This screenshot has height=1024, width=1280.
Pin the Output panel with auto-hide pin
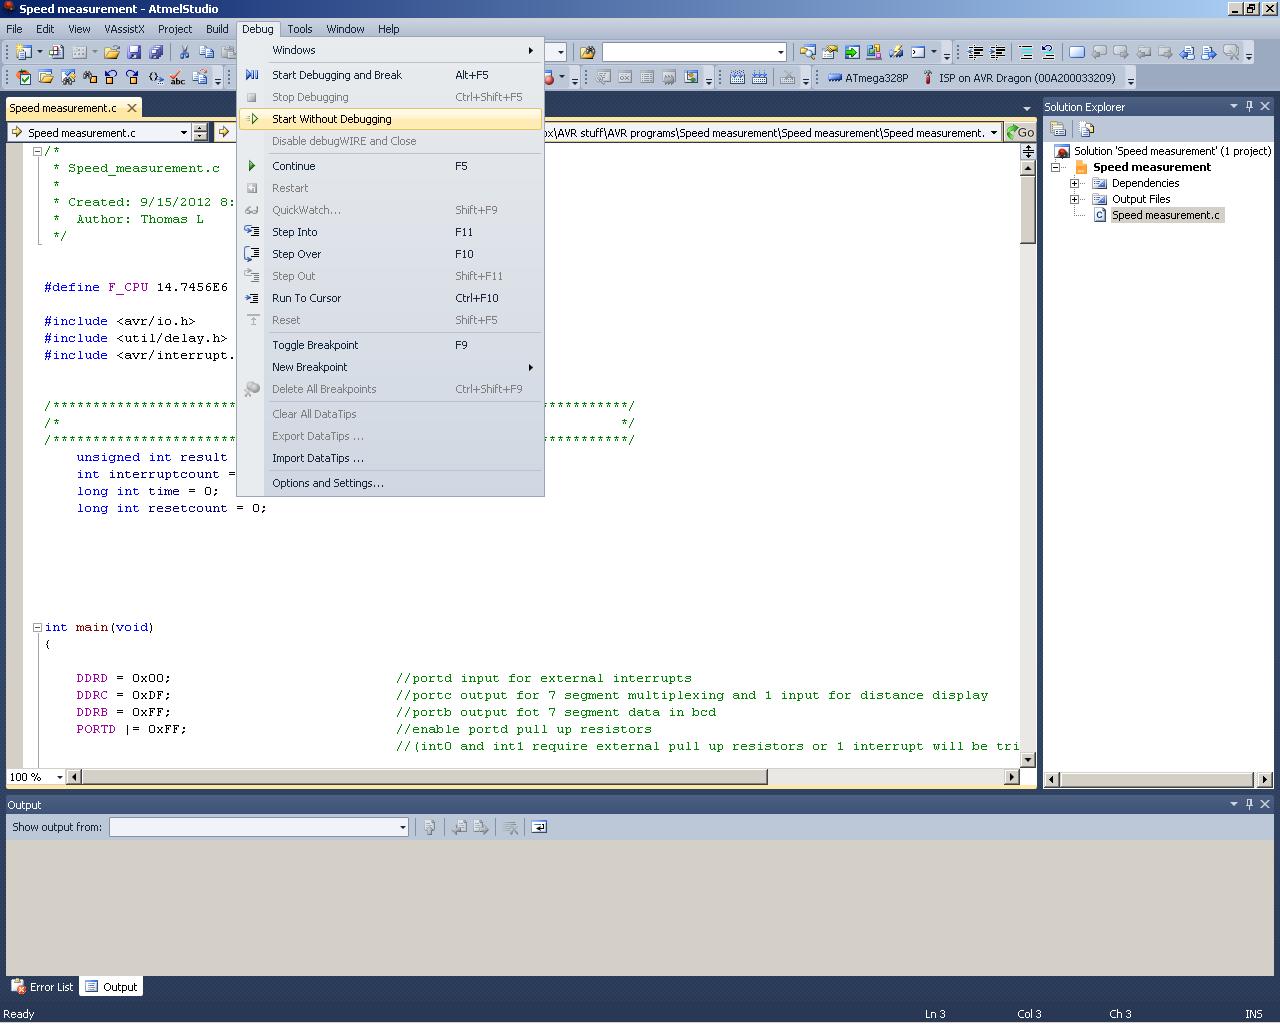(1249, 804)
